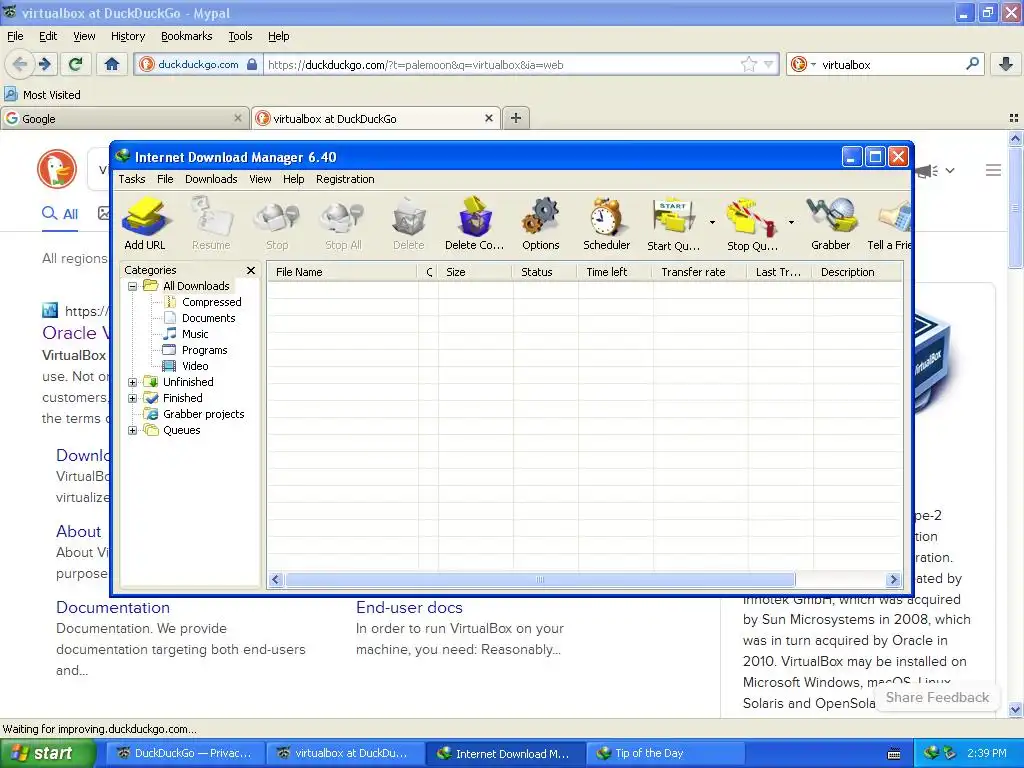Bookmark this page with the star icon
Image resolution: width=1024 pixels, height=768 pixels.
tap(748, 64)
